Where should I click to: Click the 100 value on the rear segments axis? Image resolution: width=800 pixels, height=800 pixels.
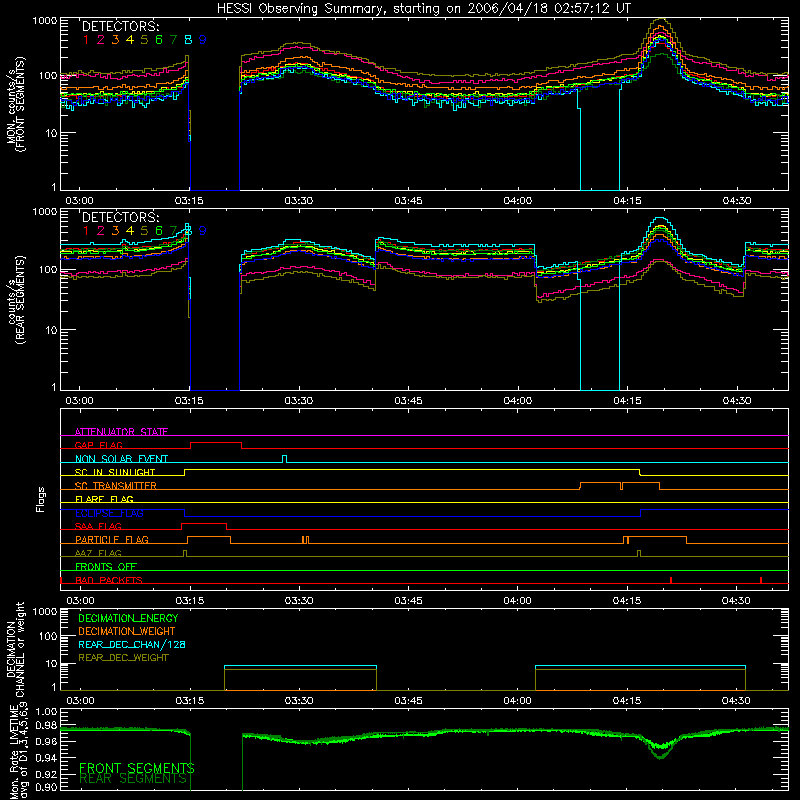pyautogui.click(x=48, y=269)
